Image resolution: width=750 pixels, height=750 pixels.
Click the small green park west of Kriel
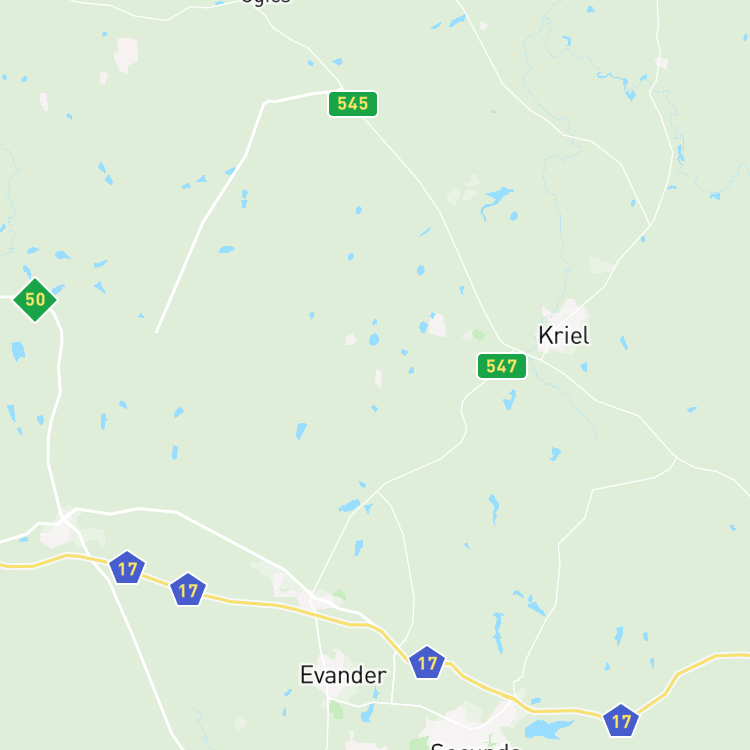click(478, 334)
